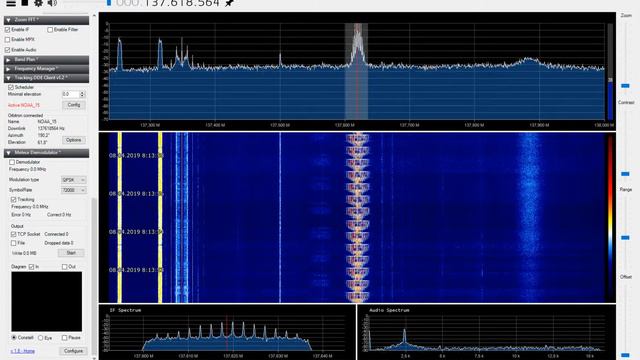Click the stop radio button icon

click(x=25, y=2)
